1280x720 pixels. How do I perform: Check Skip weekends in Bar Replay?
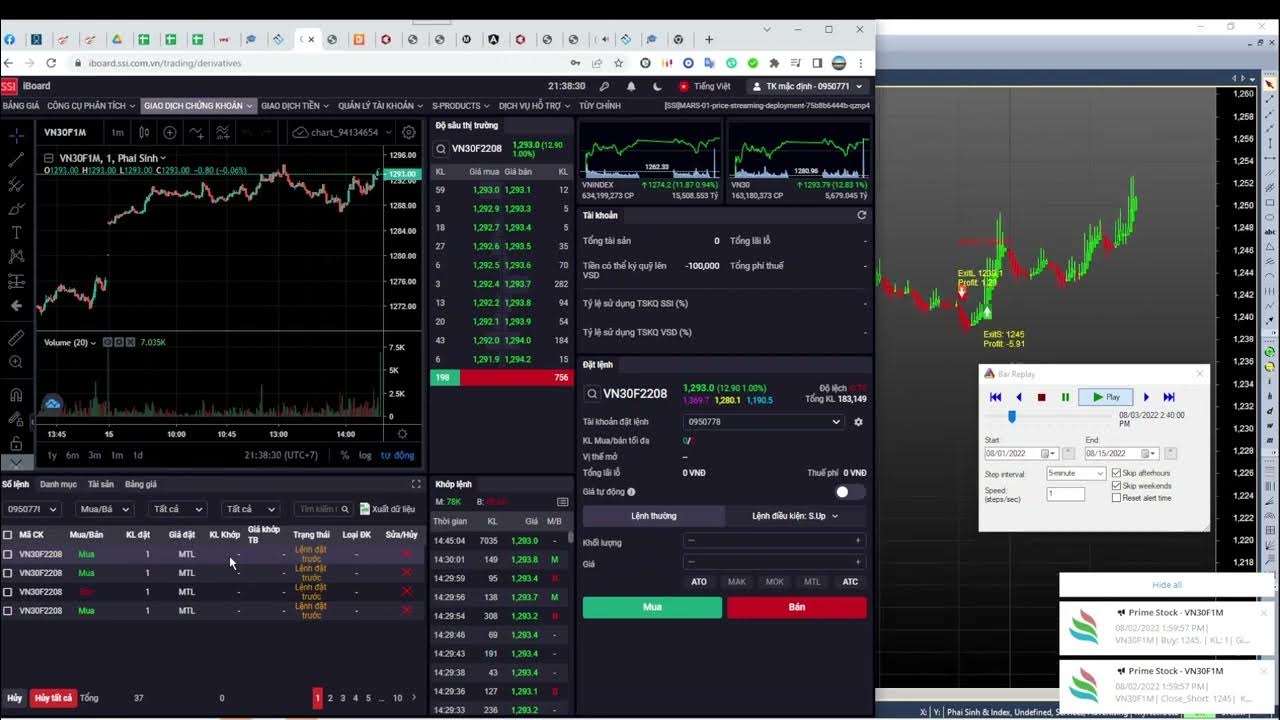pyautogui.click(x=1117, y=486)
